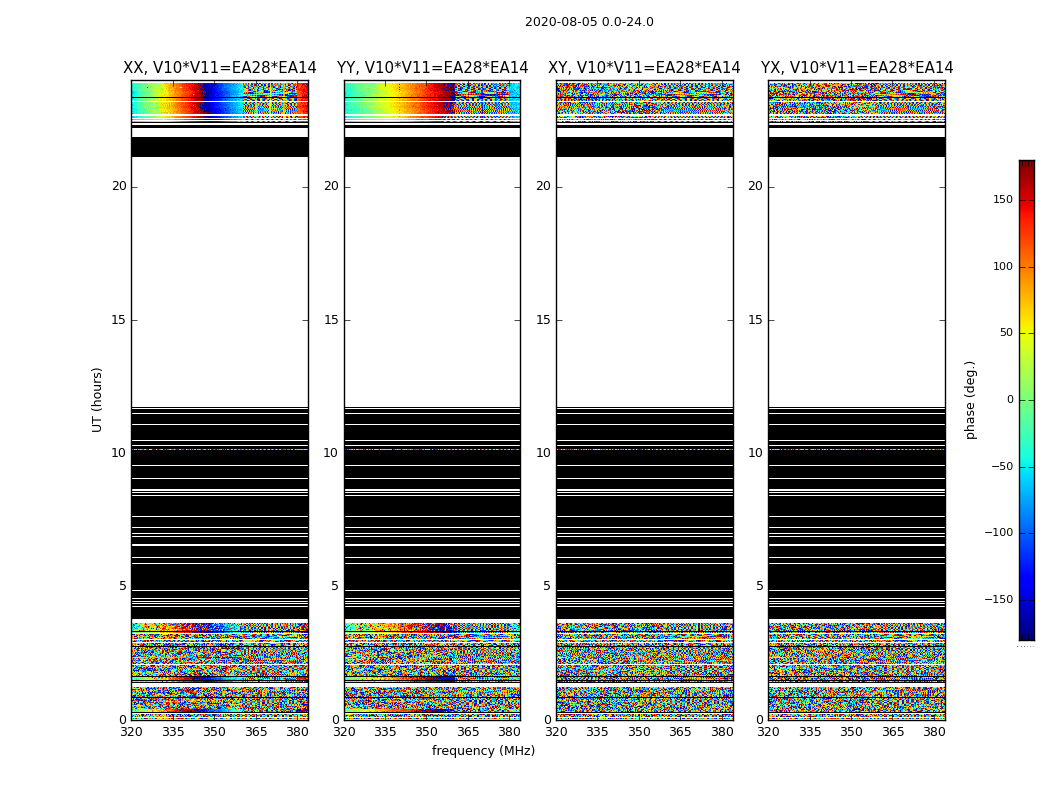The width and height of the screenshot is (1050, 800).
Task: Click the XY panel title
Action: point(644,68)
